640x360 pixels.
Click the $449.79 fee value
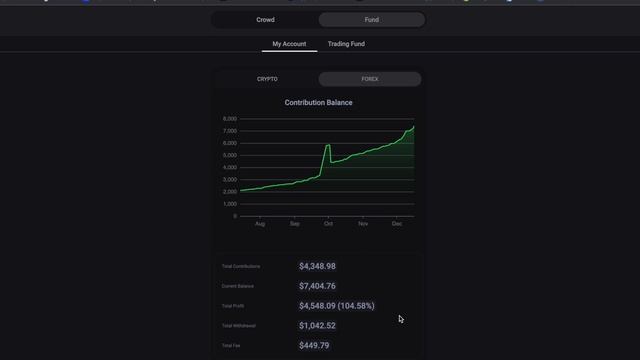tap(314, 346)
